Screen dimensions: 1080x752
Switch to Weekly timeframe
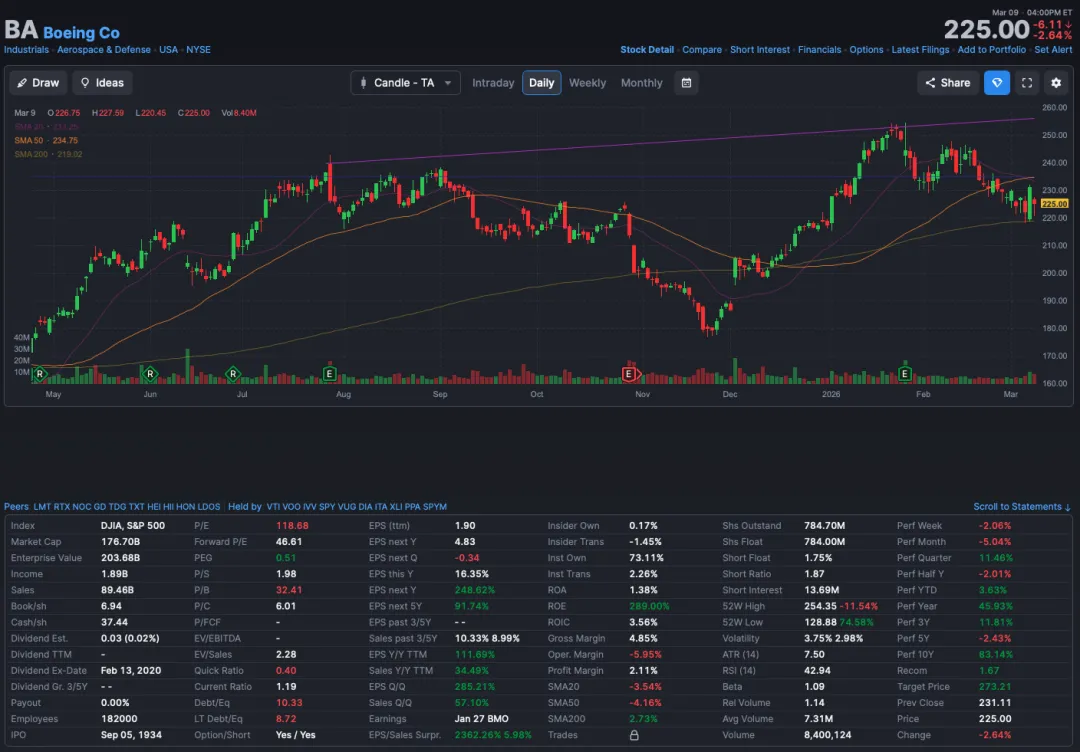click(x=588, y=83)
